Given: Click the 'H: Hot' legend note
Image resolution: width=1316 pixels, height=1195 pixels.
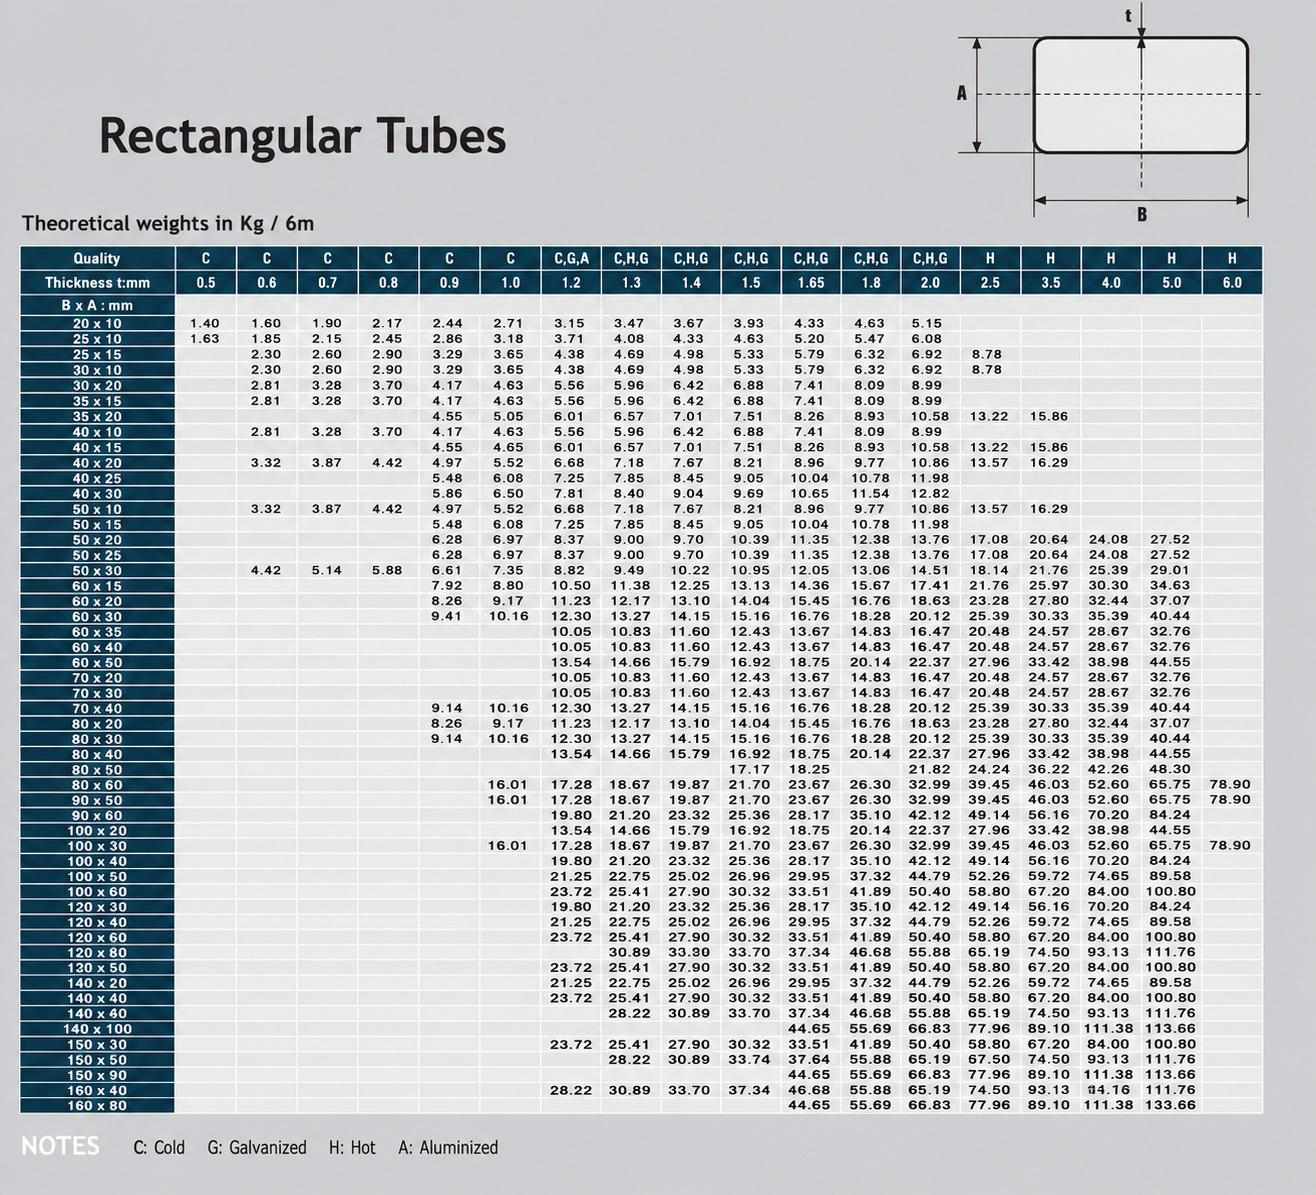Looking at the screenshot, I should coord(352,1148).
